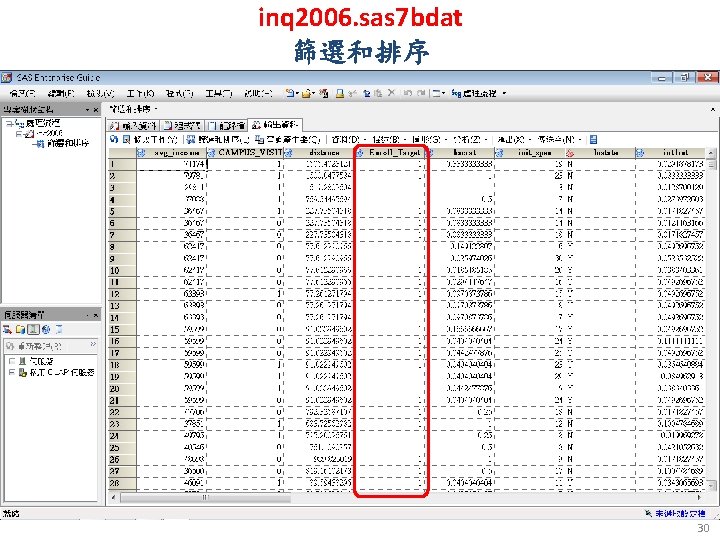Screen dimensions: 720x540
Task: Close the server list panel
Action: pyautogui.click(x=96, y=315)
